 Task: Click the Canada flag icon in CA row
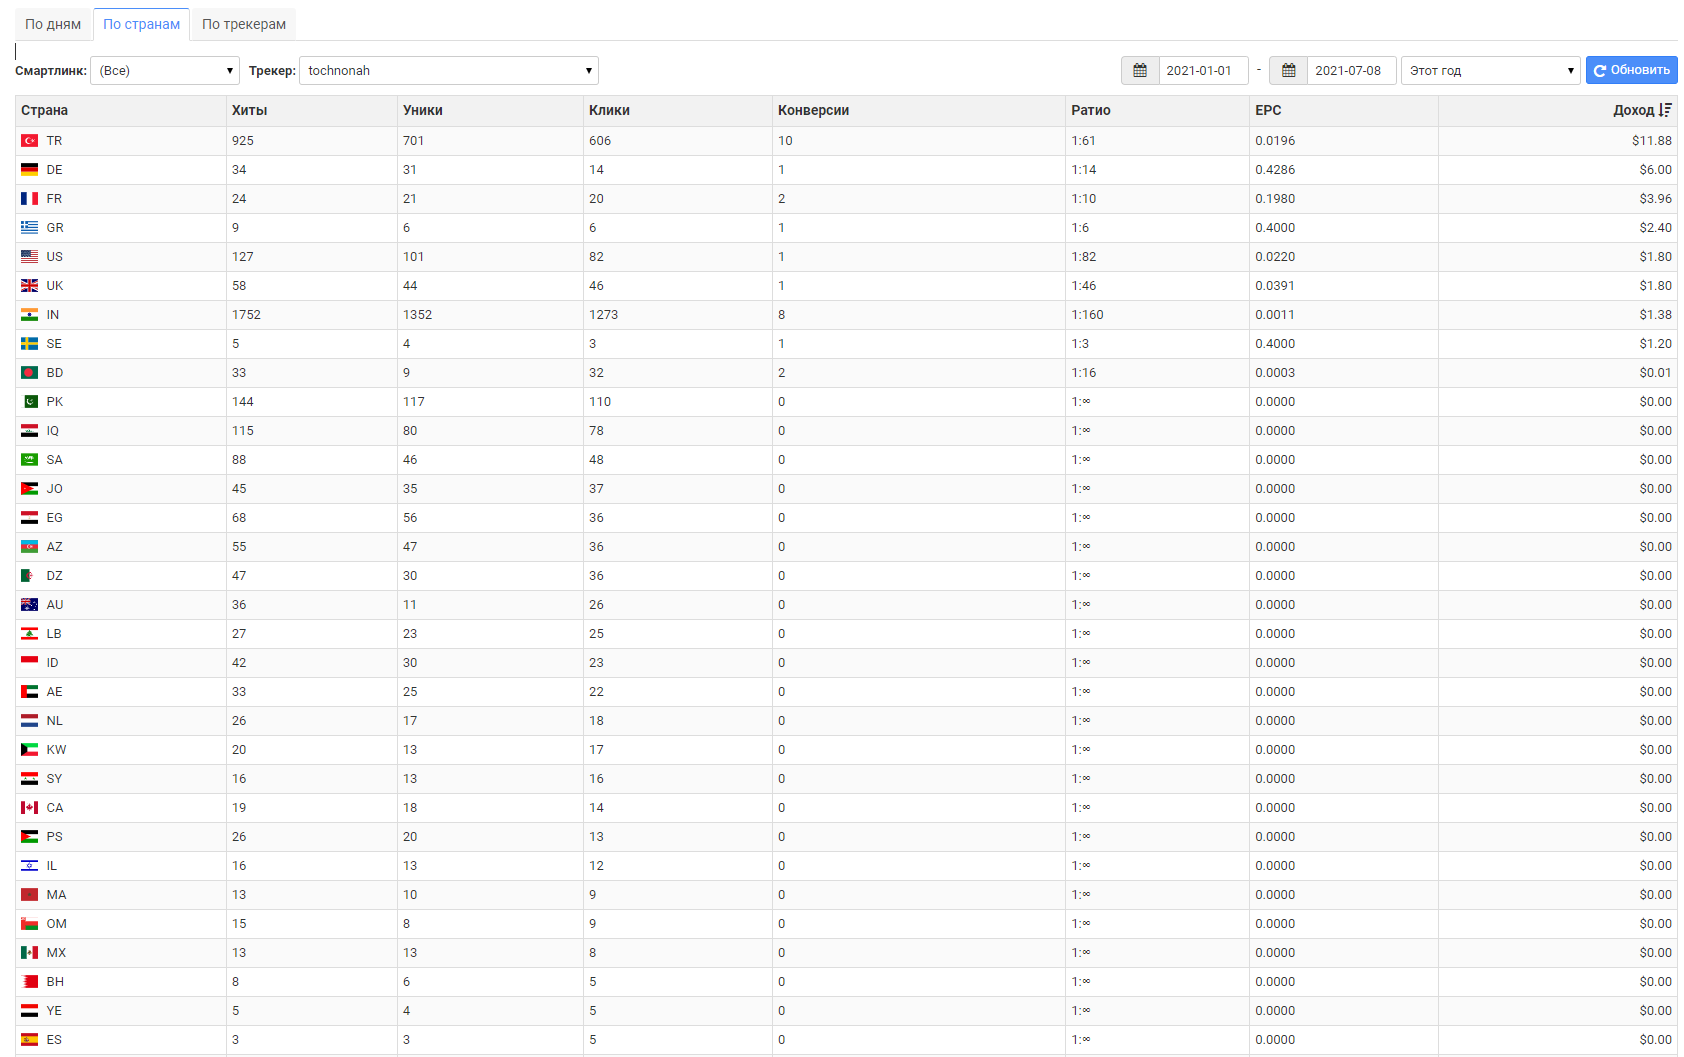pyautogui.click(x=30, y=808)
